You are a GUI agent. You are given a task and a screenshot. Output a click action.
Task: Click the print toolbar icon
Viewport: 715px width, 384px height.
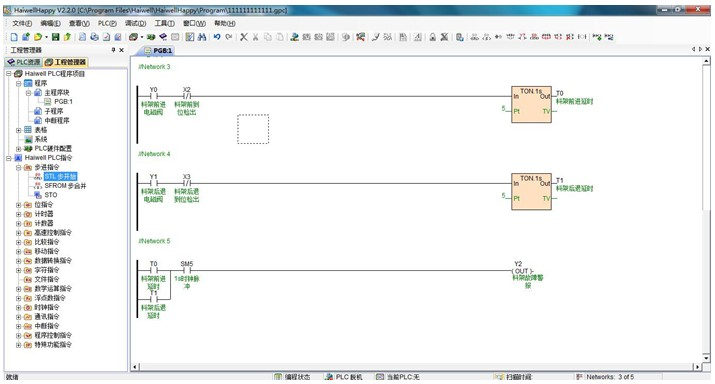click(x=94, y=37)
